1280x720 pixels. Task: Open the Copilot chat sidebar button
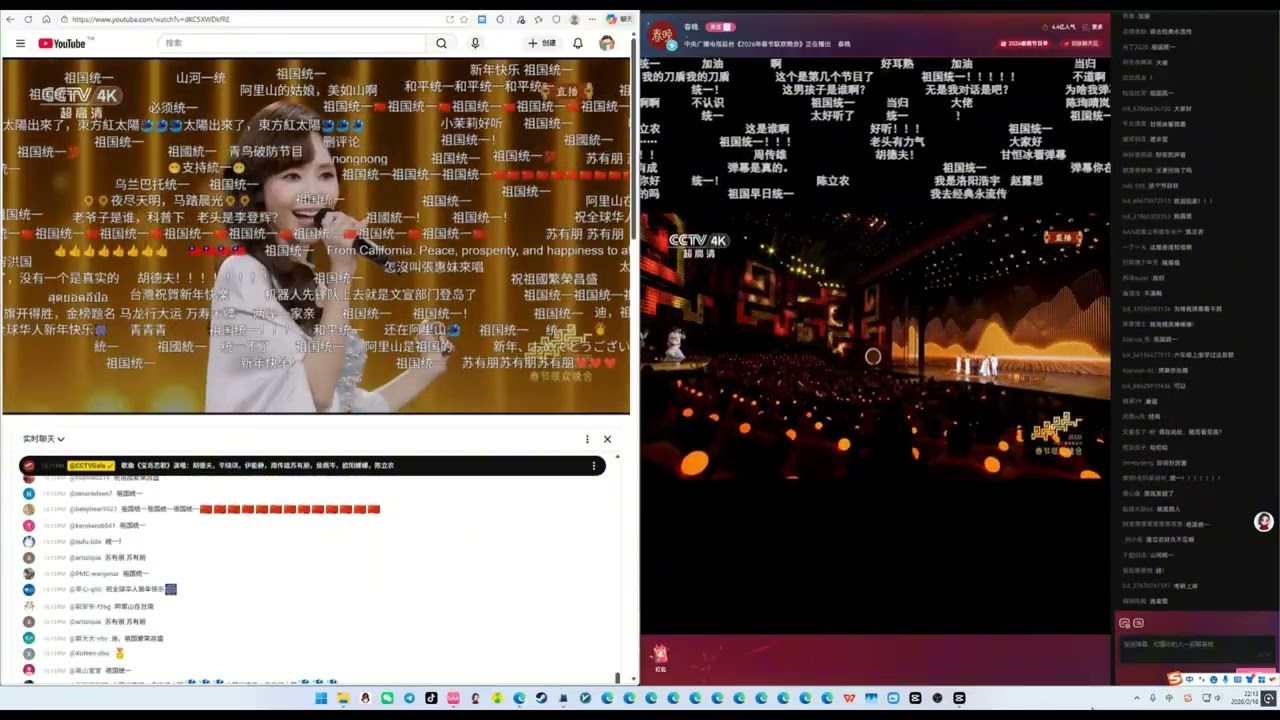pyautogui.click(x=619, y=19)
